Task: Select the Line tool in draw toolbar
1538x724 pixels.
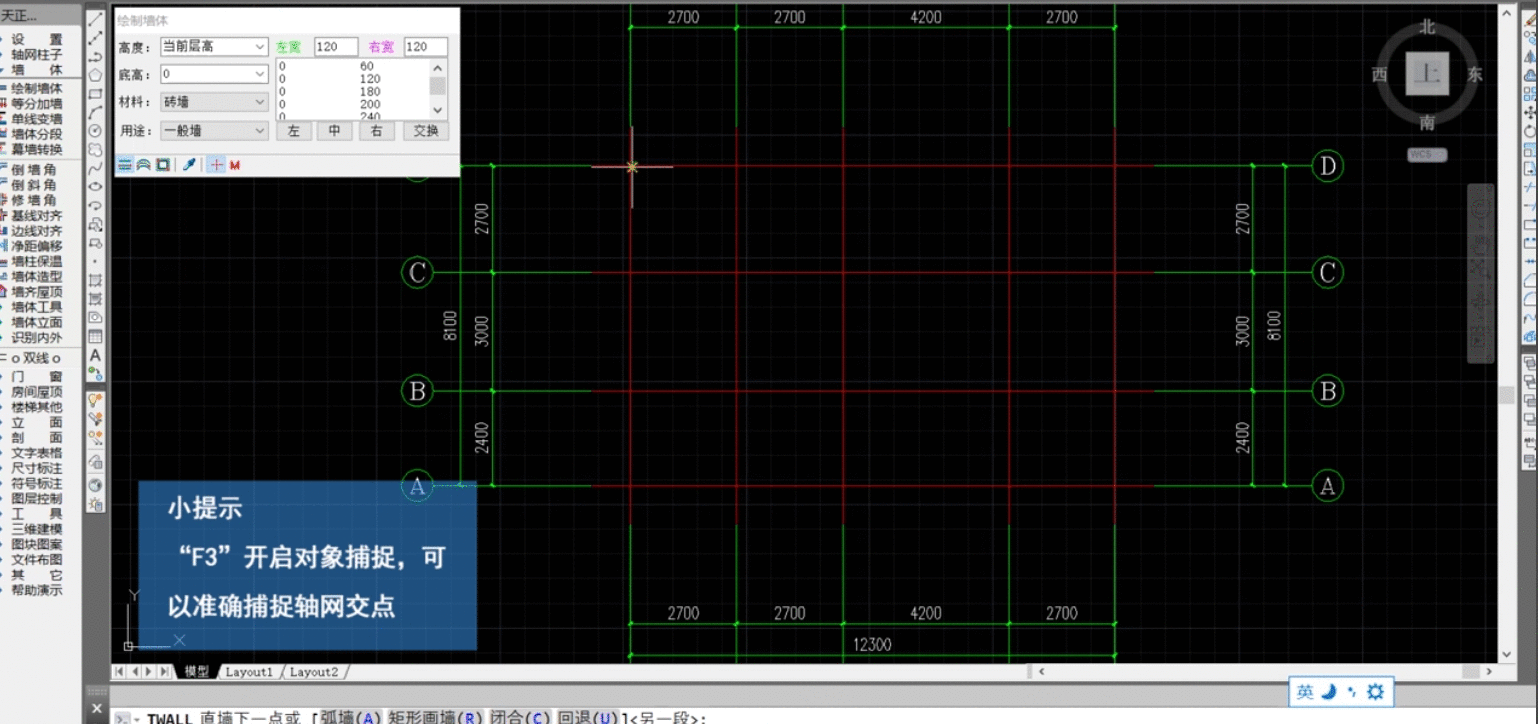Action: (x=96, y=19)
